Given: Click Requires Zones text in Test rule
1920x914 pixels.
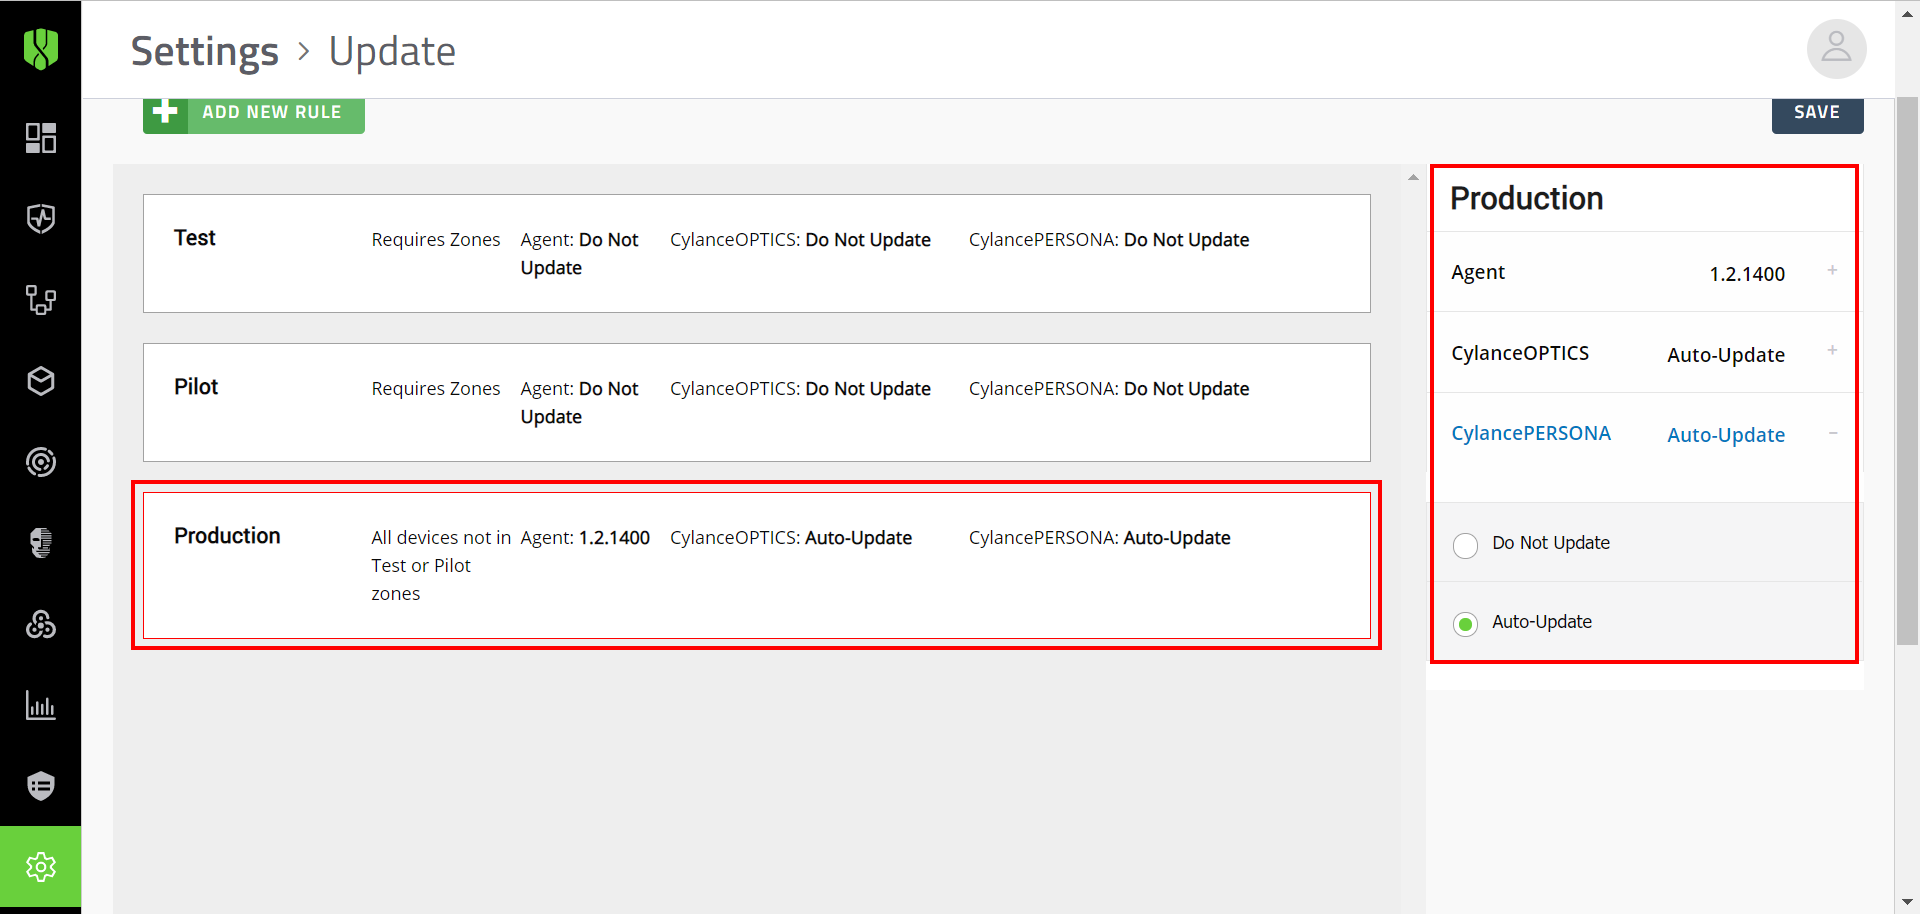Looking at the screenshot, I should click(436, 240).
